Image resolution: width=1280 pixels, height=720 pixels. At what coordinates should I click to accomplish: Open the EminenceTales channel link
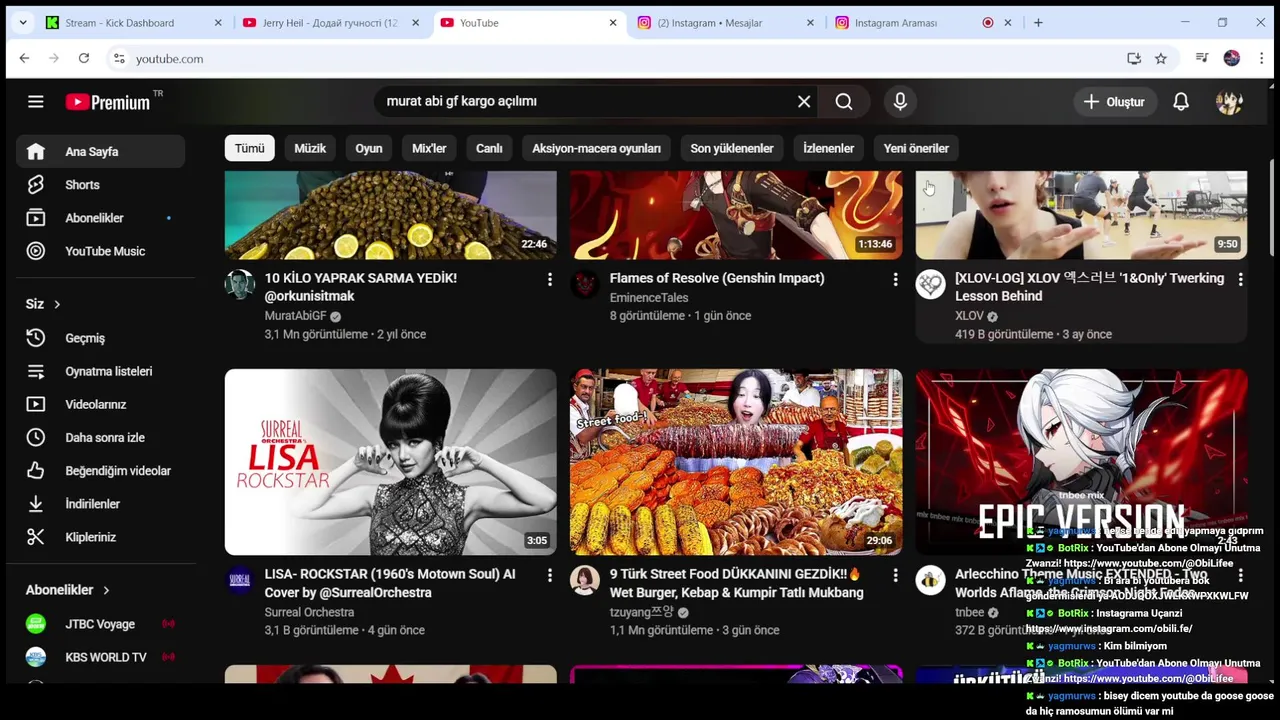(x=649, y=297)
